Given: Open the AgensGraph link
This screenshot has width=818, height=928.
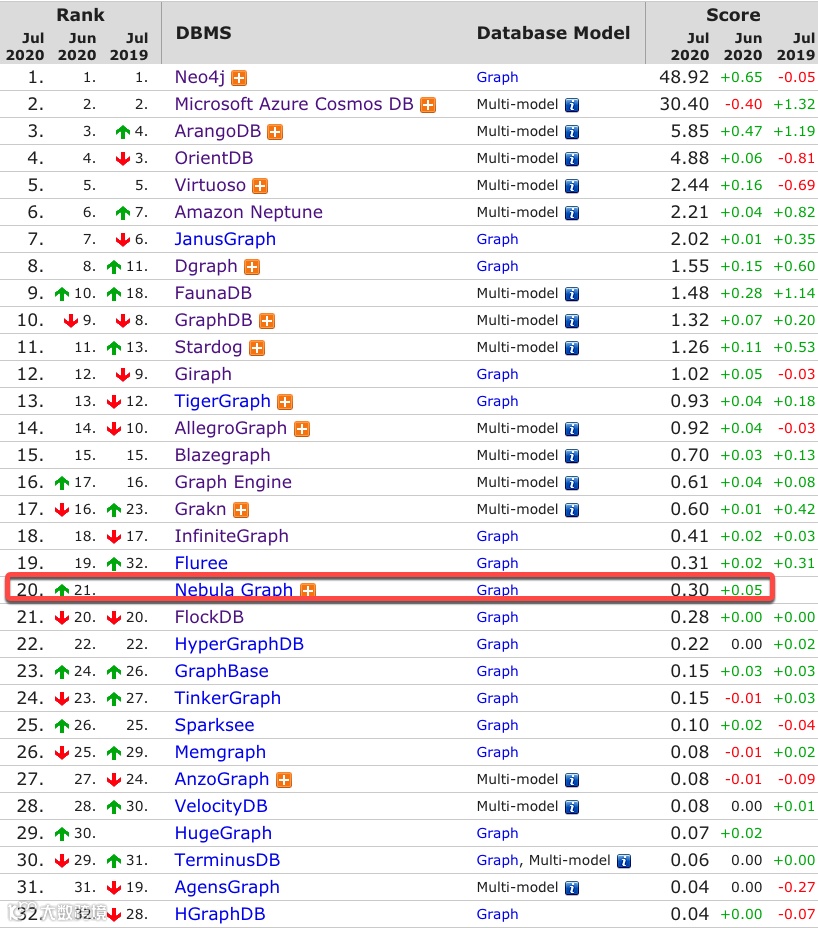Looking at the screenshot, I should [227, 887].
